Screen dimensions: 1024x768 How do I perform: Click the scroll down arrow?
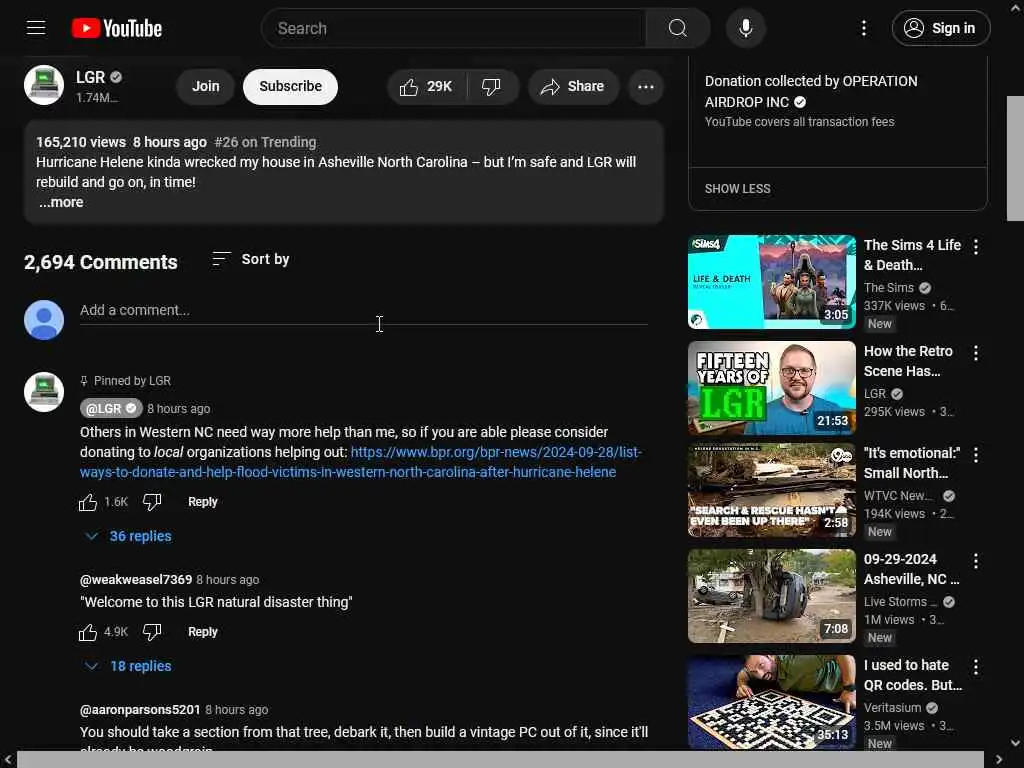tap(1015, 743)
